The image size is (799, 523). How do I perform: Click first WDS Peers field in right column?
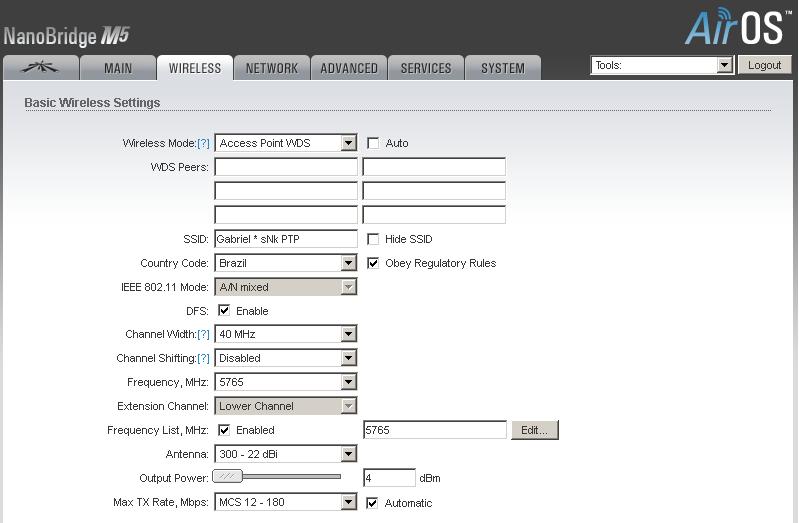point(434,167)
